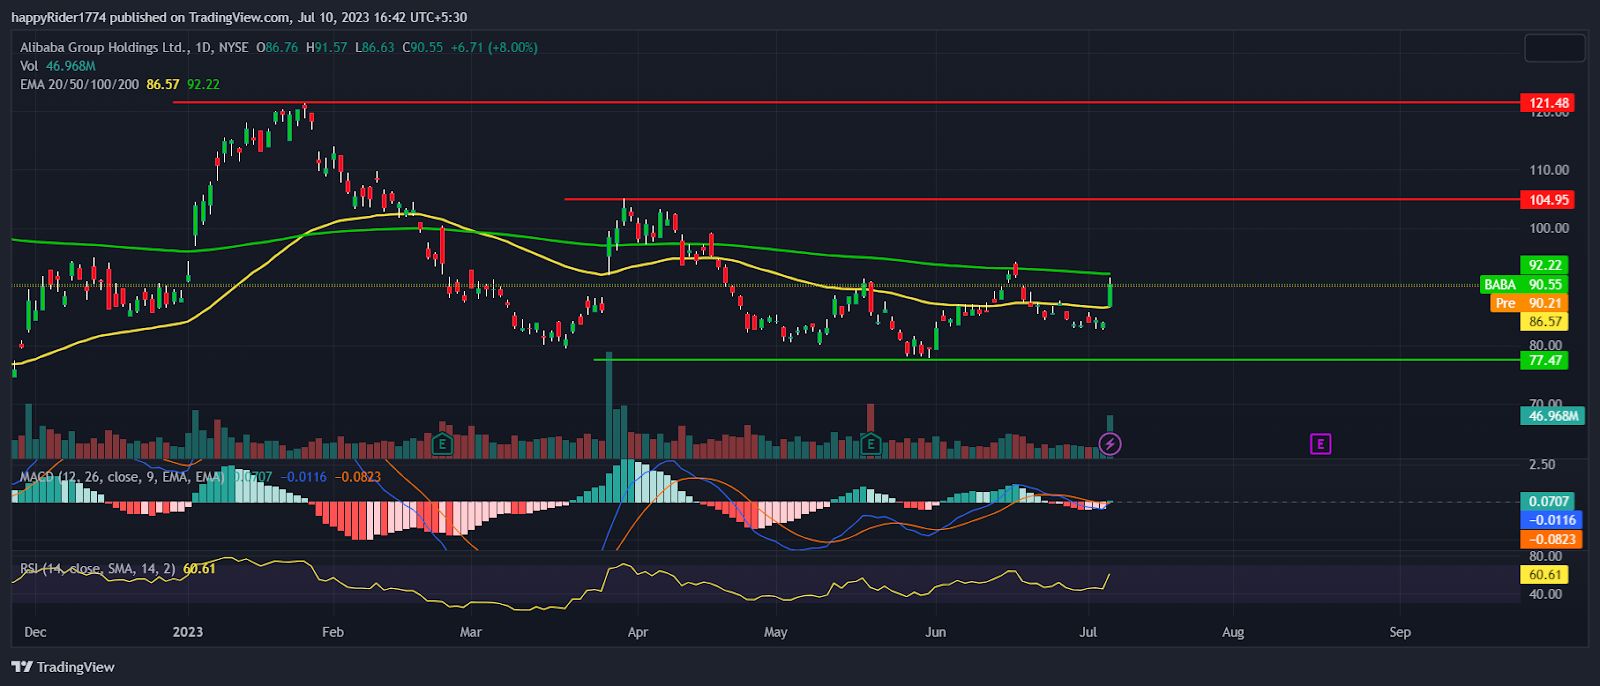Click the MACD 0.0707 histogram value label
The height and width of the screenshot is (686, 1600).
pos(1549,501)
